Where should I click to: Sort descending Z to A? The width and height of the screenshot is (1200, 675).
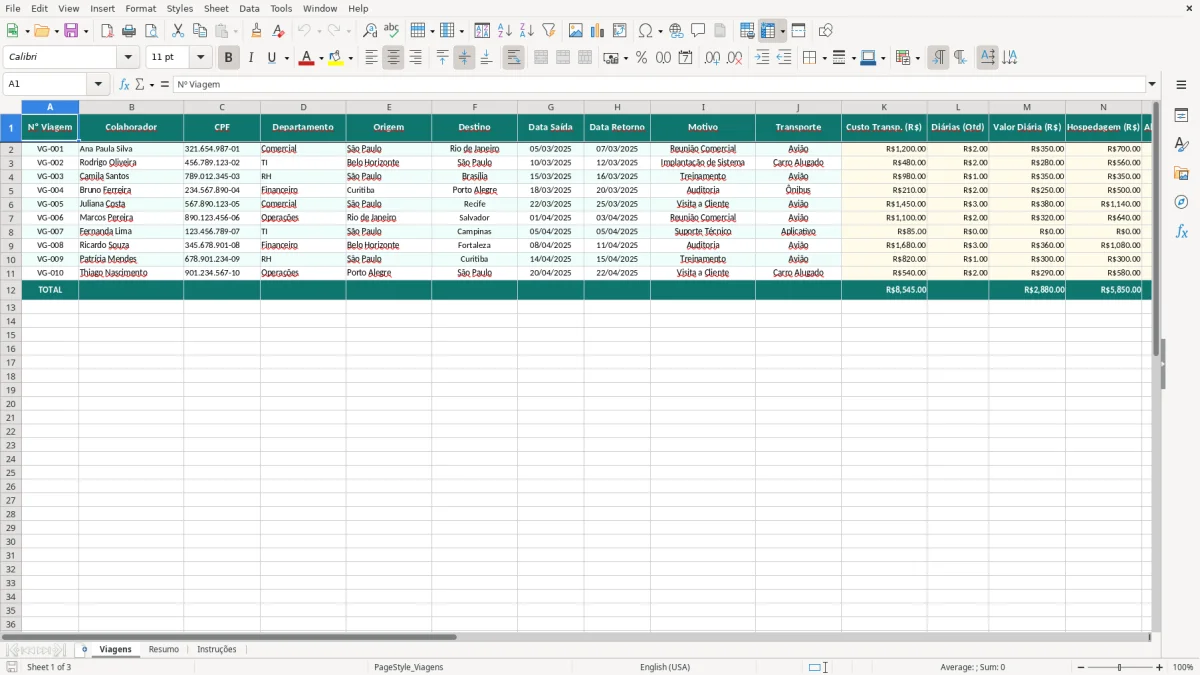pyautogui.click(x=527, y=31)
